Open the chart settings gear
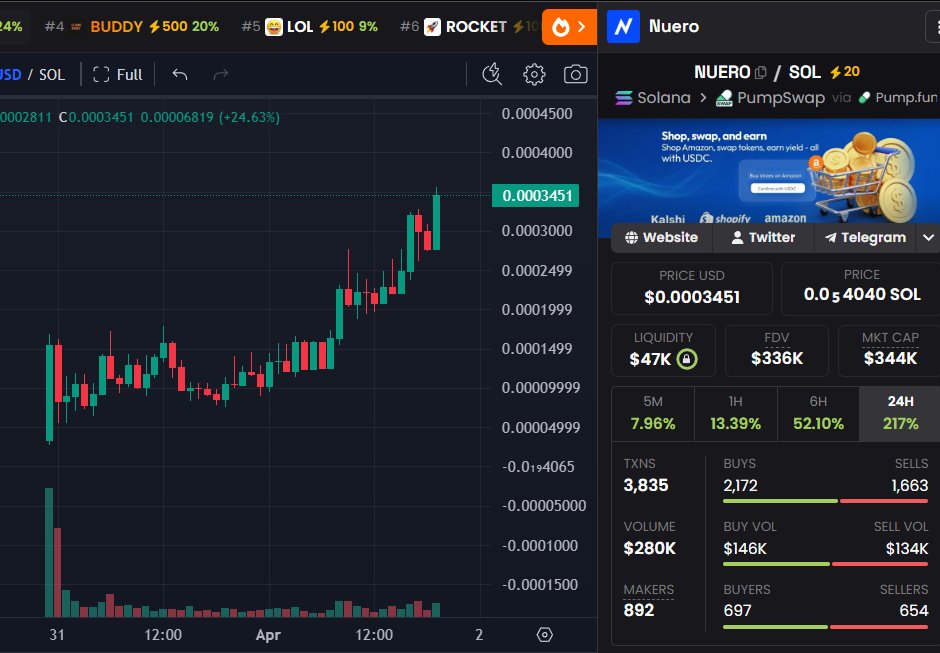This screenshot has width=940, height=653. [x=534, y=74]
